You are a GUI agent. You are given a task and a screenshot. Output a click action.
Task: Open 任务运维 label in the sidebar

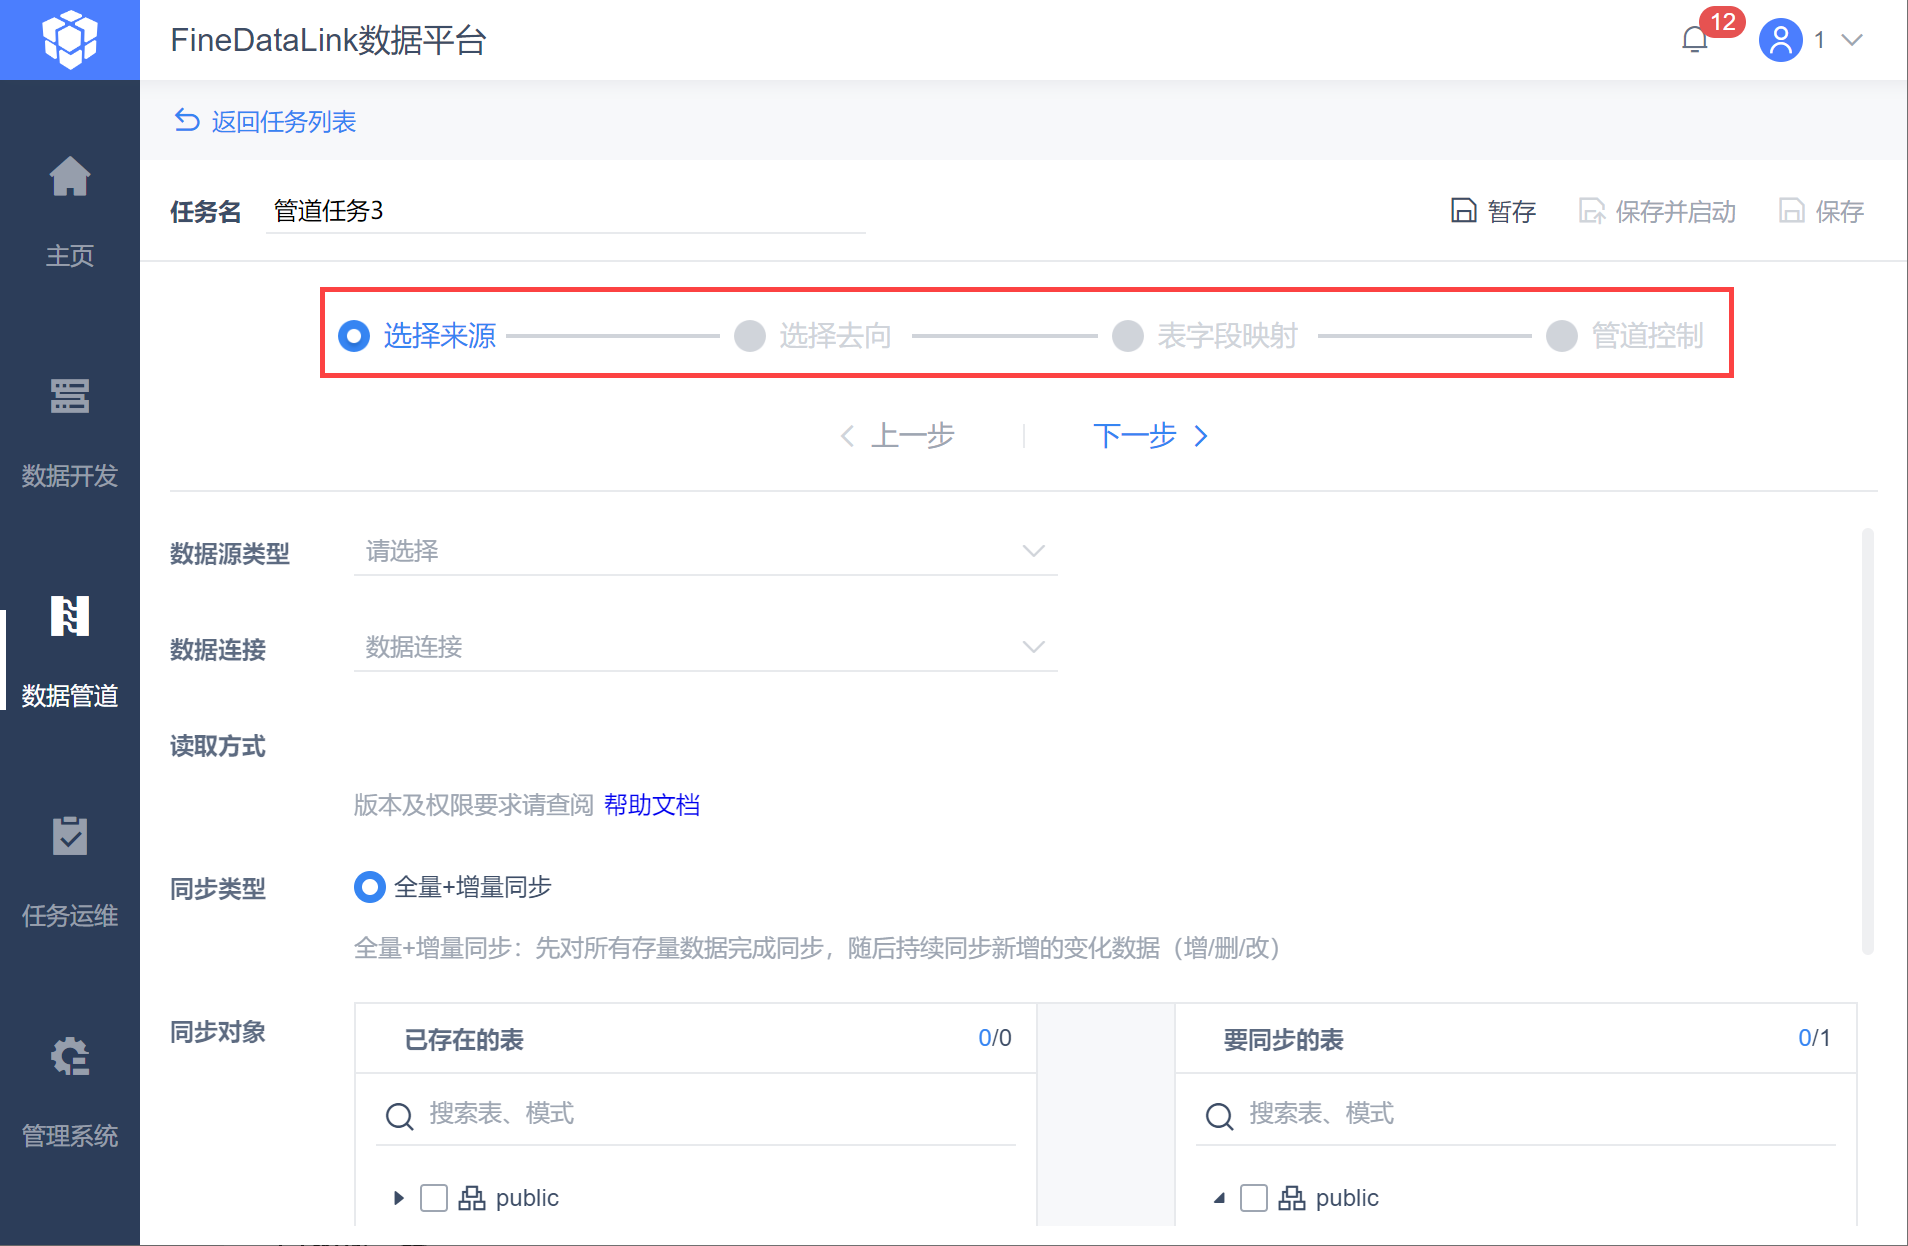[70, 916]
